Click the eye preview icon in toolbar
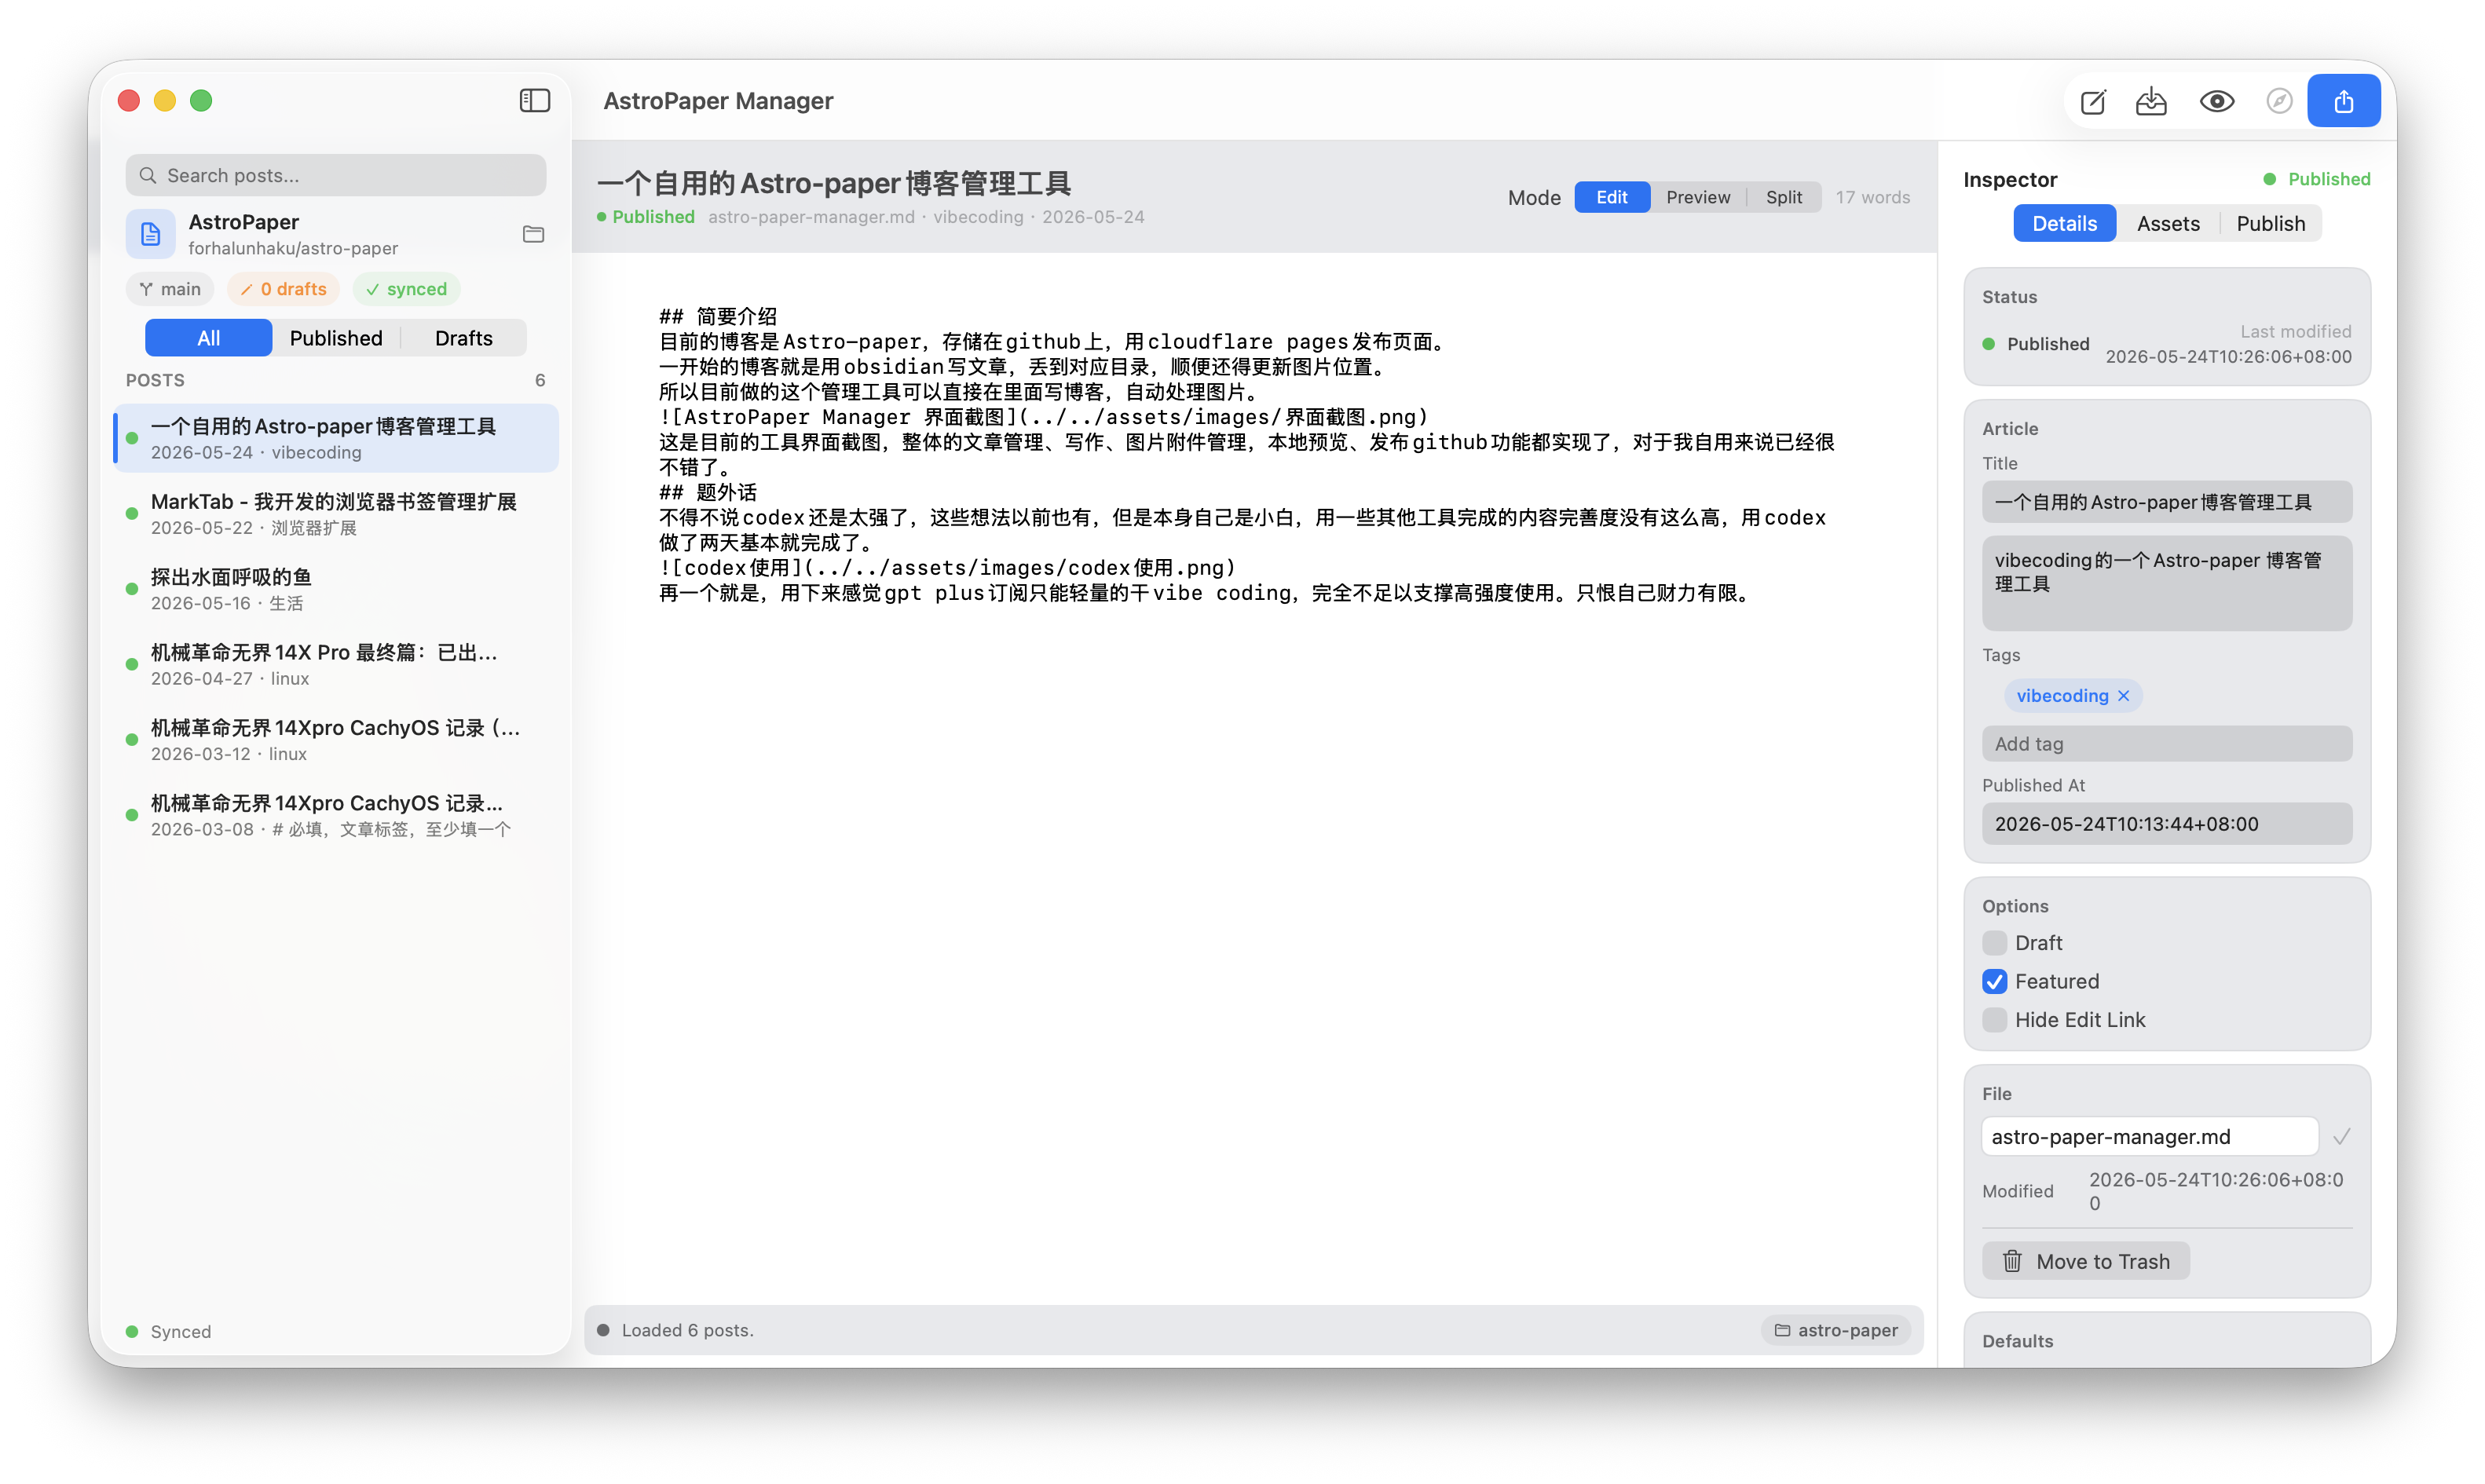The width and height of the screenshot is (2485, 1484). (2217, 101)
